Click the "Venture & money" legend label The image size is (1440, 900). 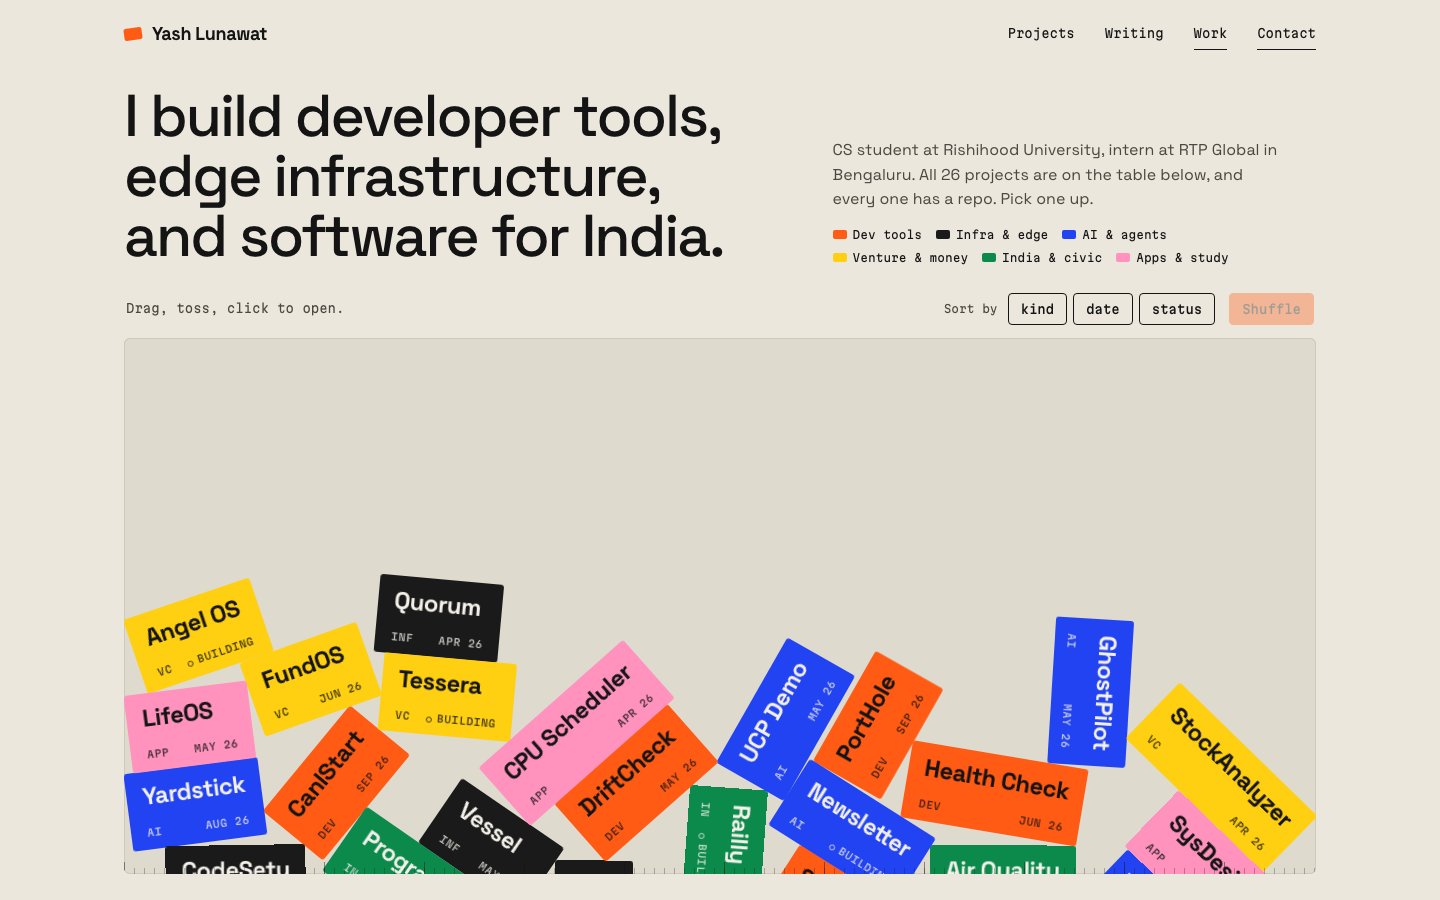point(910,258)
